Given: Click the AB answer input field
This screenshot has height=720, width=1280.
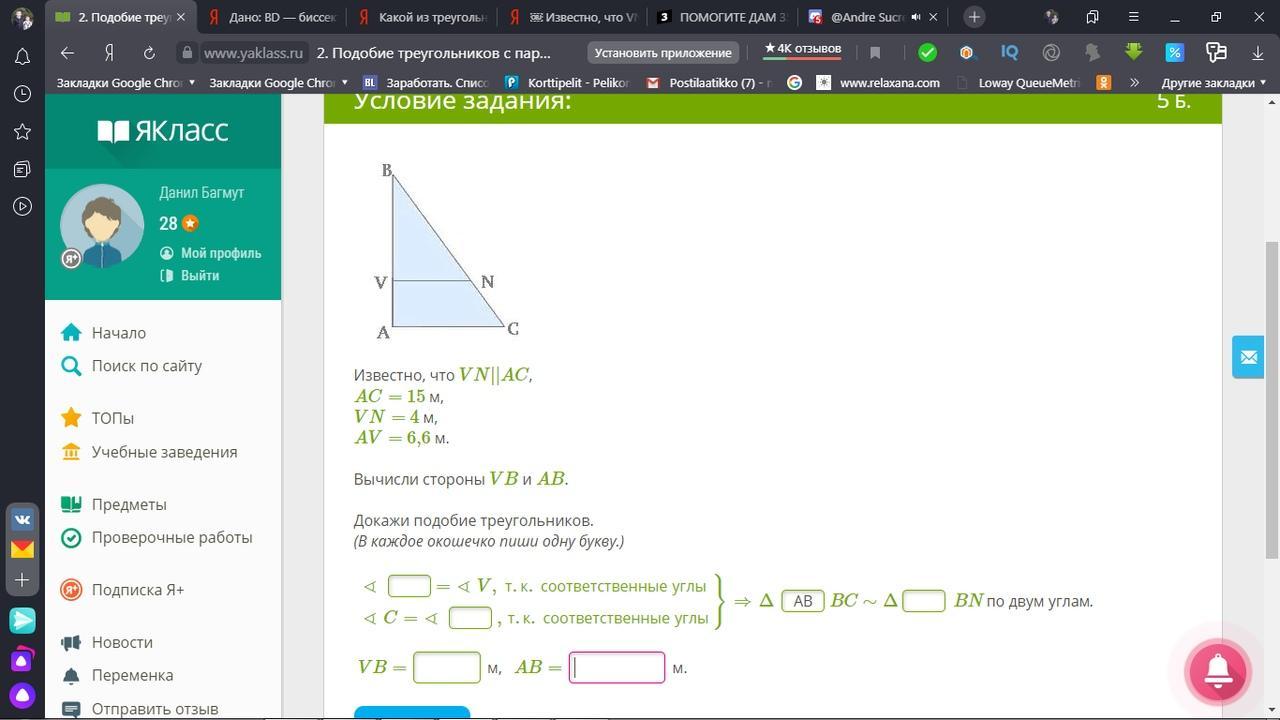Looking at the screenshot, I should (617, 667).
